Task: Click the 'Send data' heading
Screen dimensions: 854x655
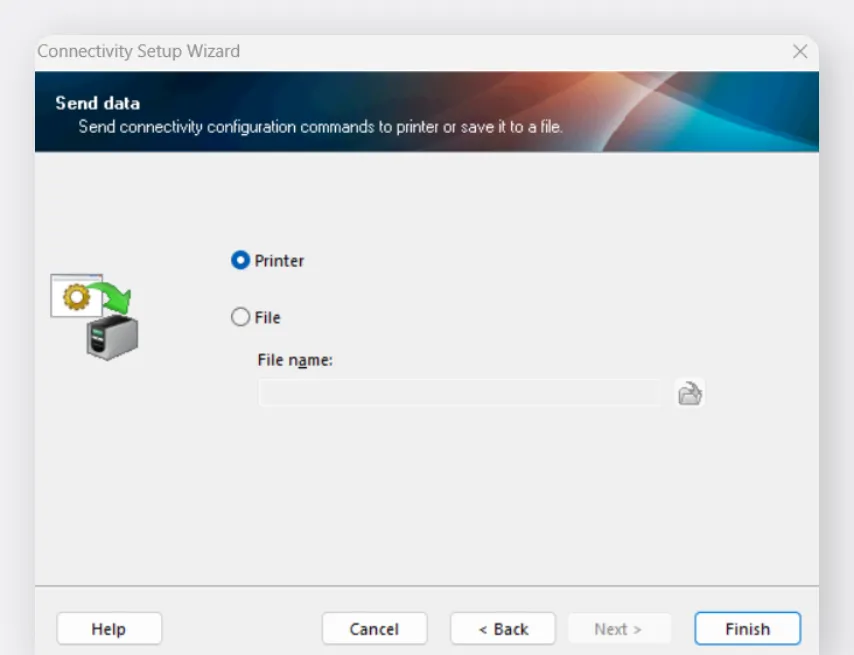Action: click(98, 103)
